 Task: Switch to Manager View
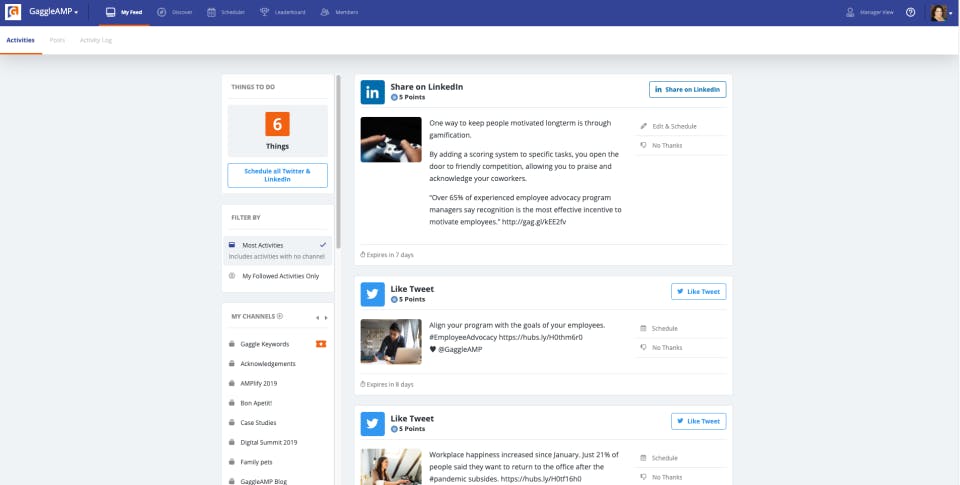pos(869,12)
